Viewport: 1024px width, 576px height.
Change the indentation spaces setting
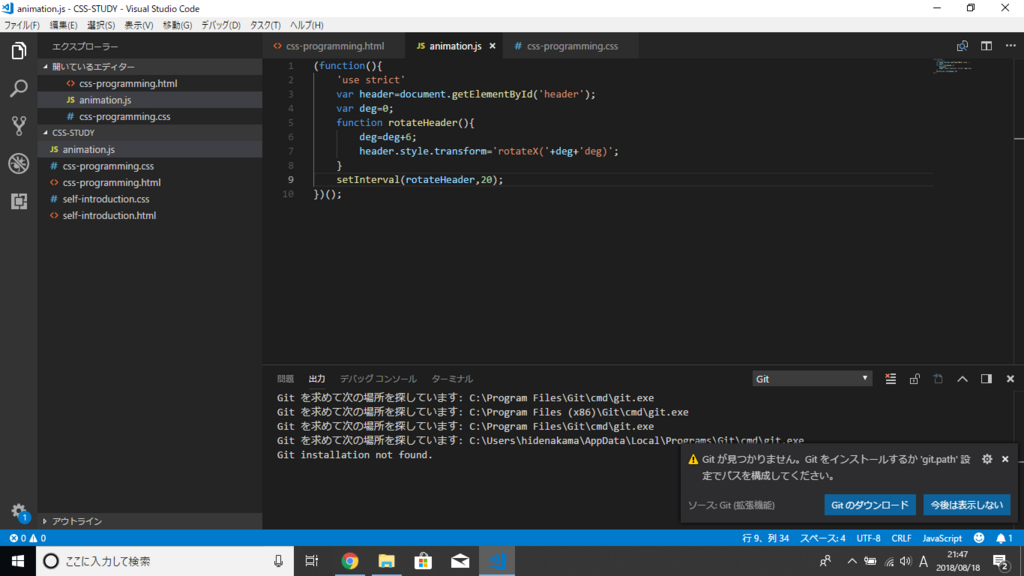pos(822,538)
